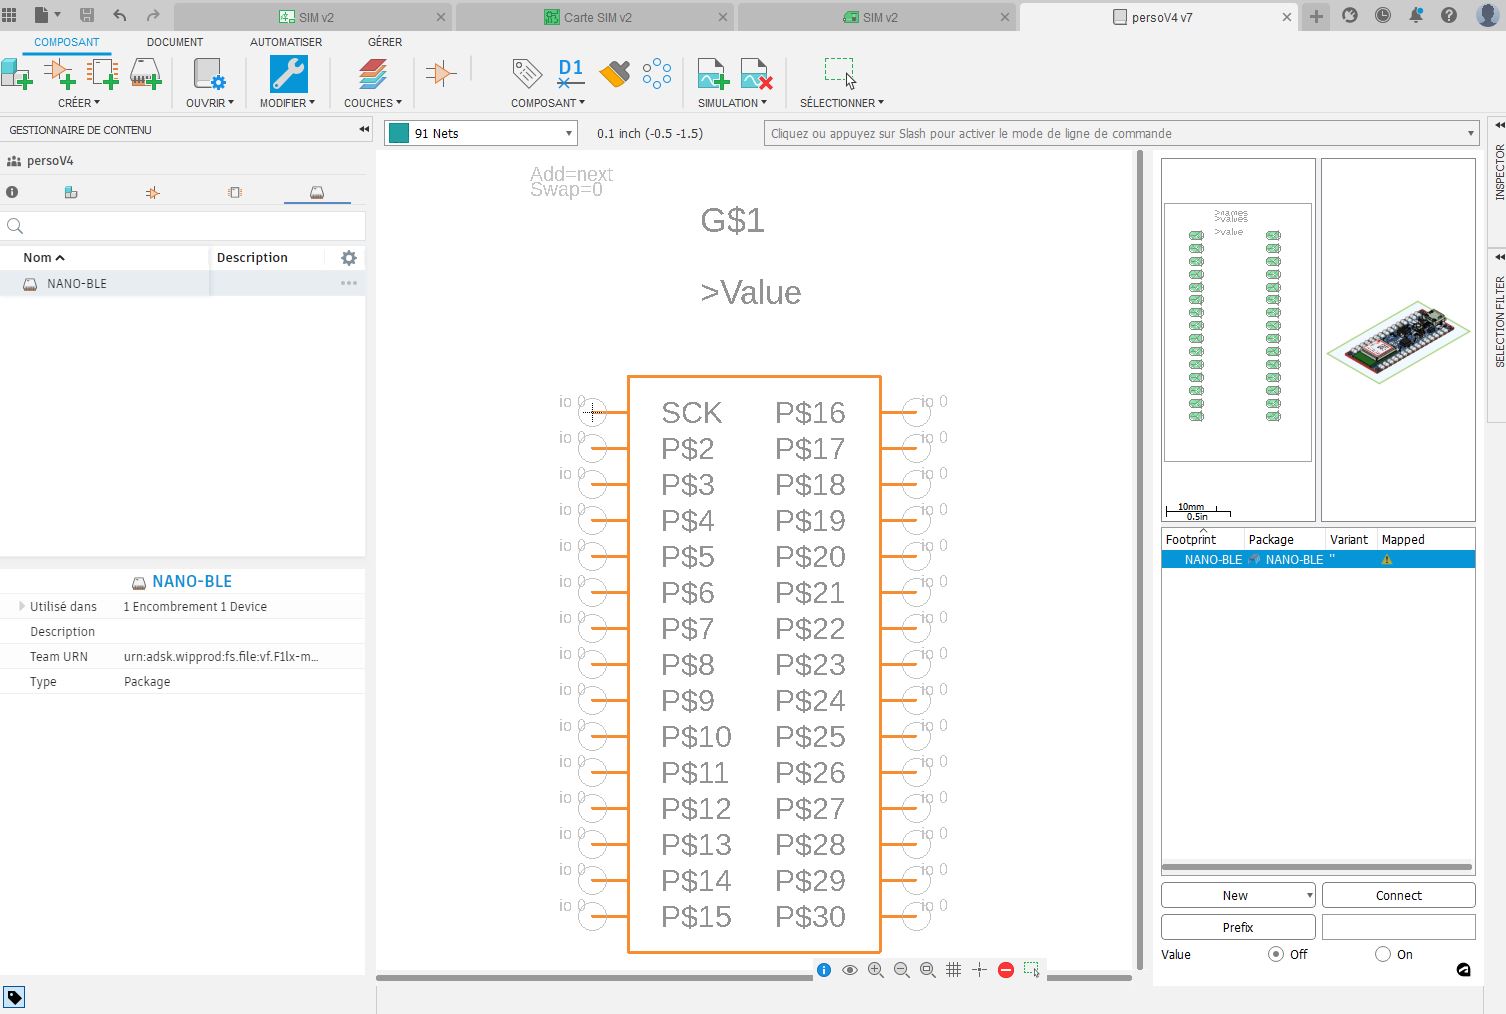
Task: Open the Automatiser menu
Action: coord(285,42)
